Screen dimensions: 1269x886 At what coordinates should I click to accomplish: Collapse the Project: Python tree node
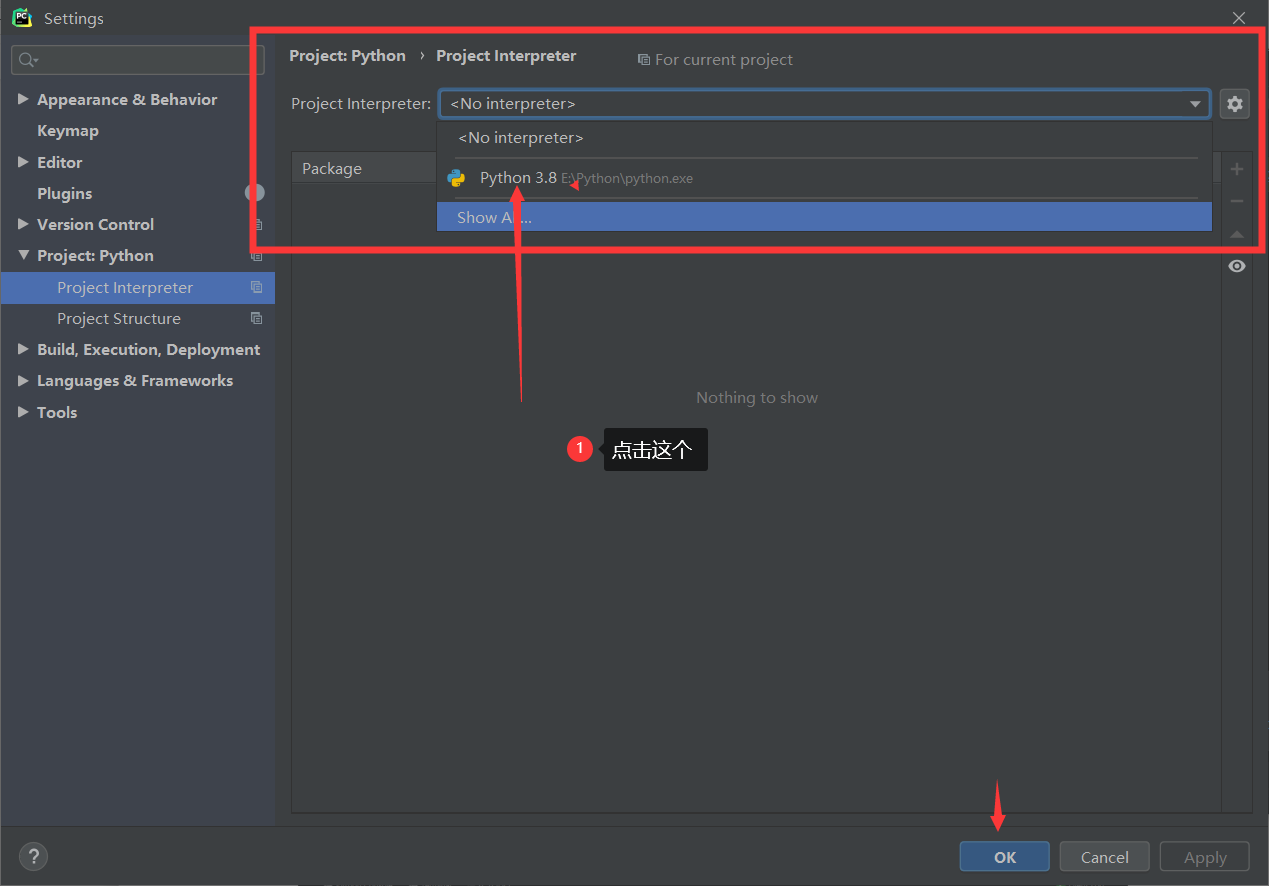click(x=23, y=256)
